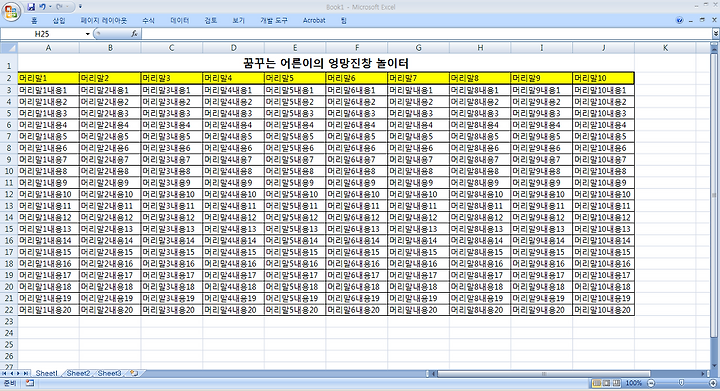Click the zoom out minus button

(x=651, y=383)
